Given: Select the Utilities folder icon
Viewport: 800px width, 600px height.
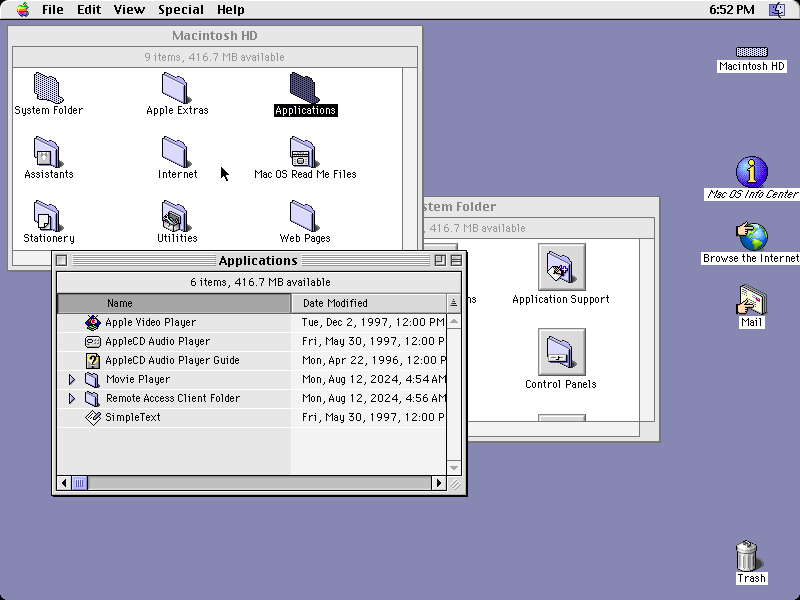Looking at the screenshot, I should (x=177, y=216).
